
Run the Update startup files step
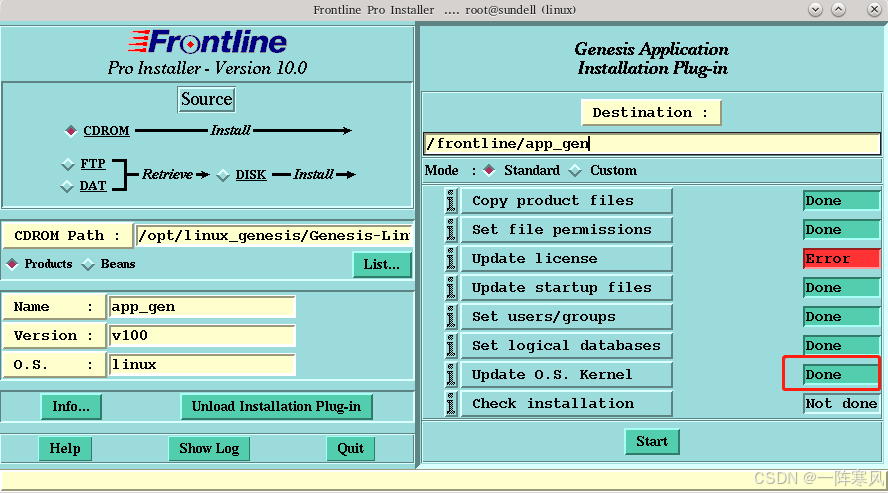click(x=566, y=288)
